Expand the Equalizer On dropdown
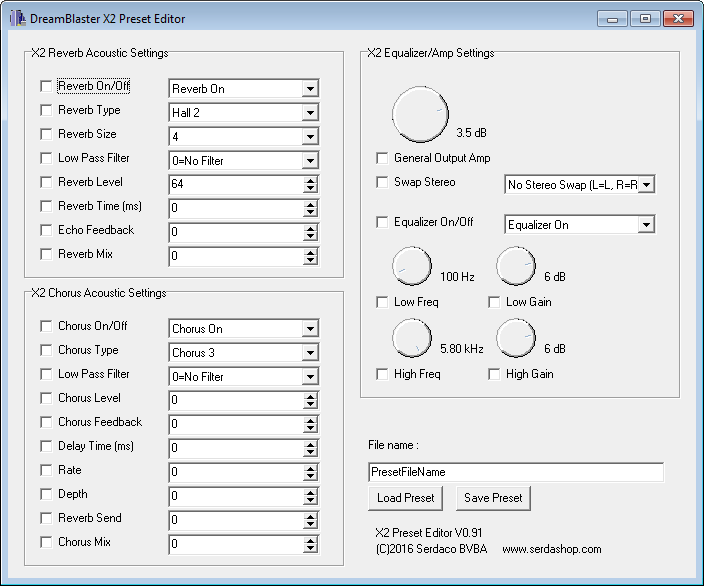The image size is (704, 586). [646, 225]
